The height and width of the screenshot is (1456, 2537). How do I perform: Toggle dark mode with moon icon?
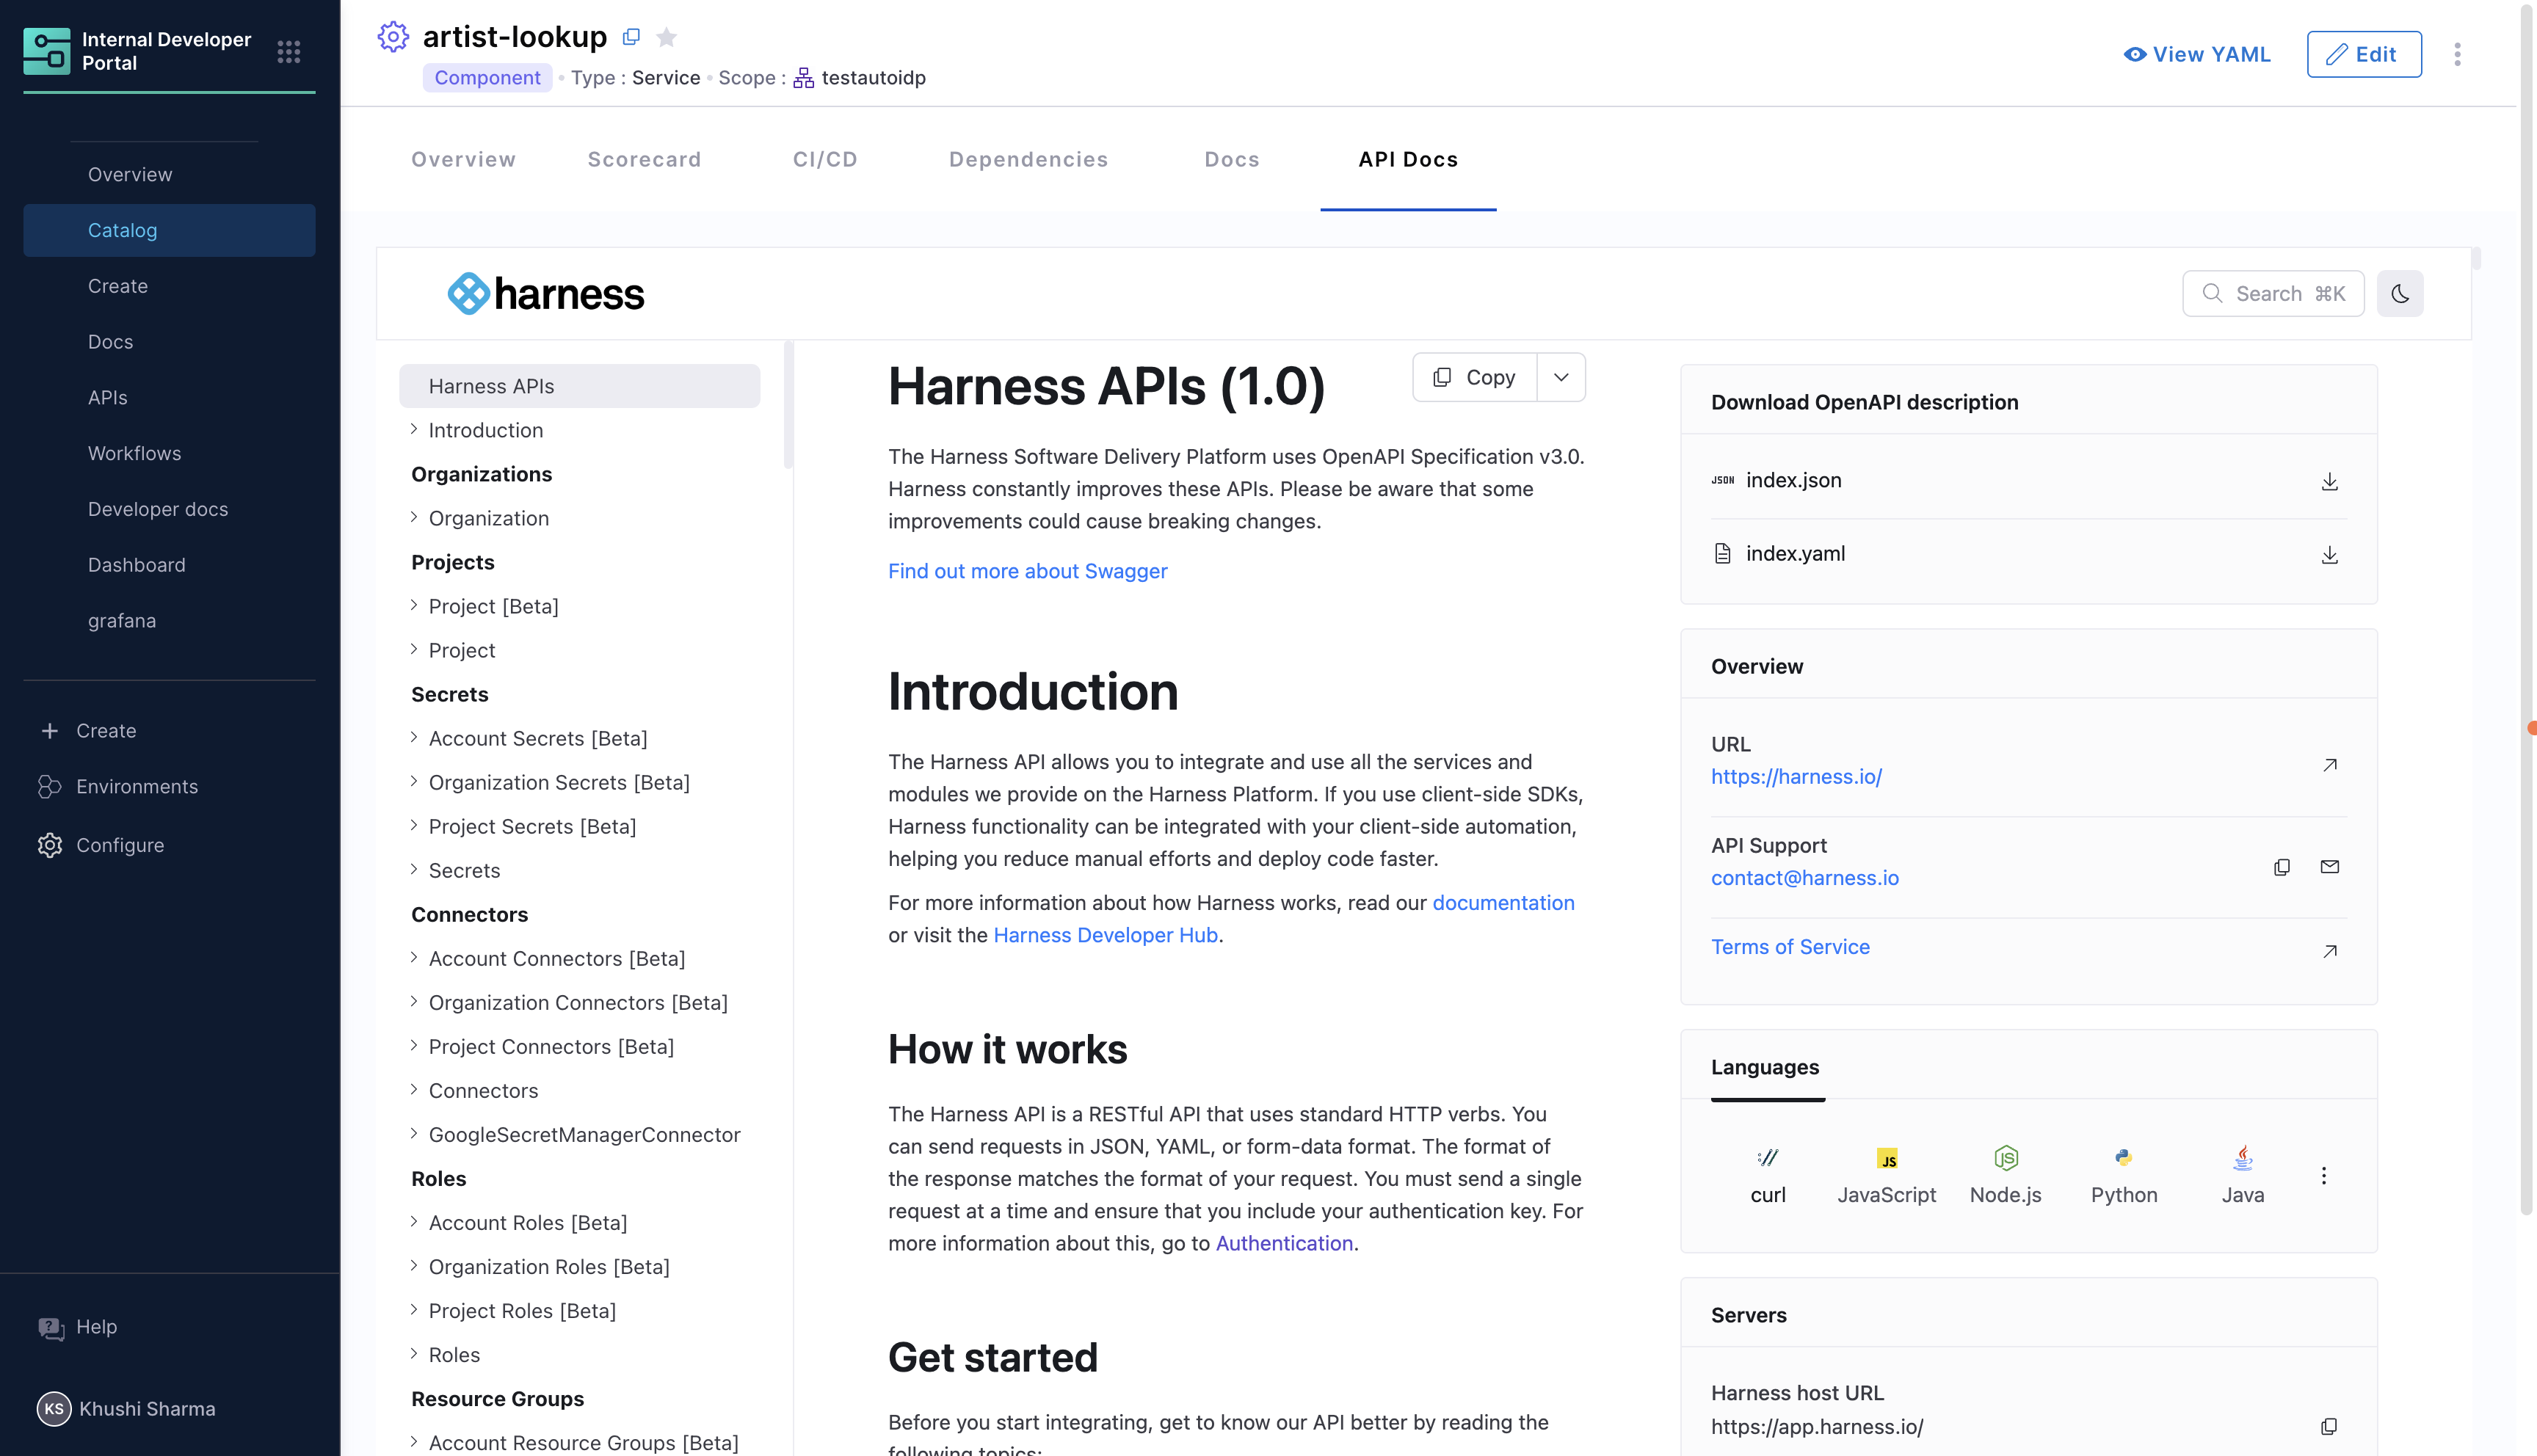[2399, 294]
